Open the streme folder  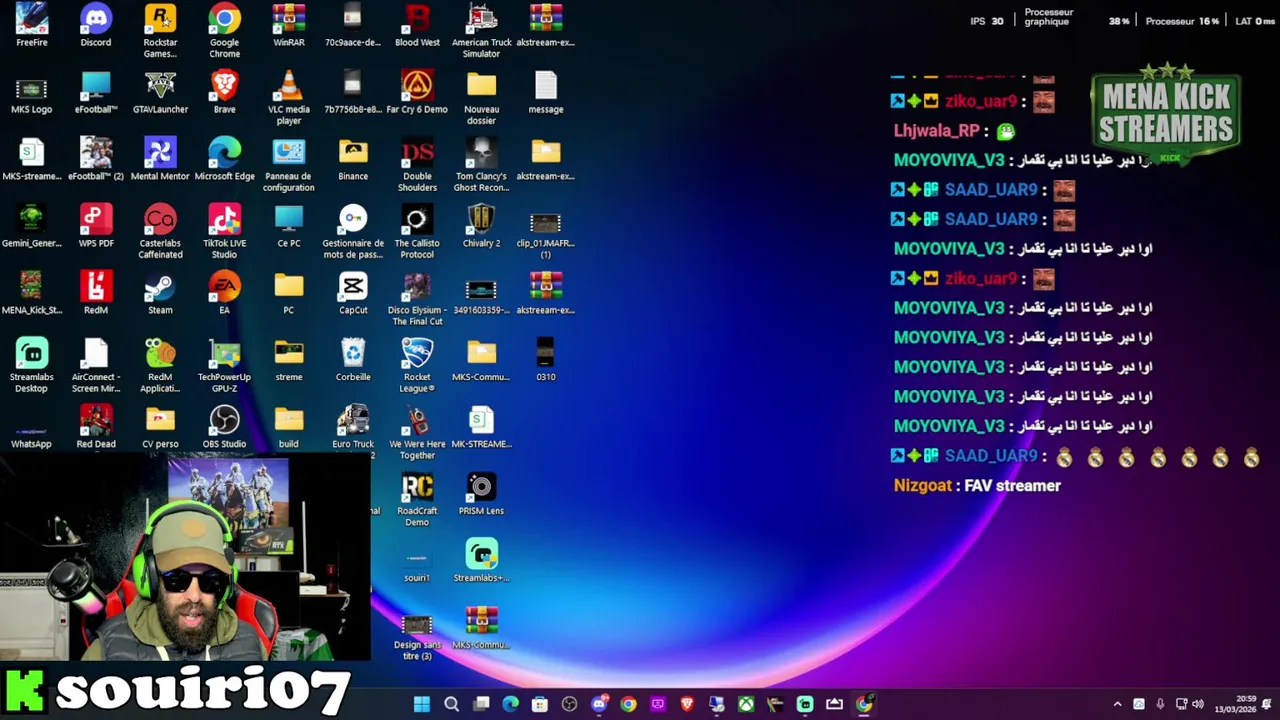pos(289,360)
